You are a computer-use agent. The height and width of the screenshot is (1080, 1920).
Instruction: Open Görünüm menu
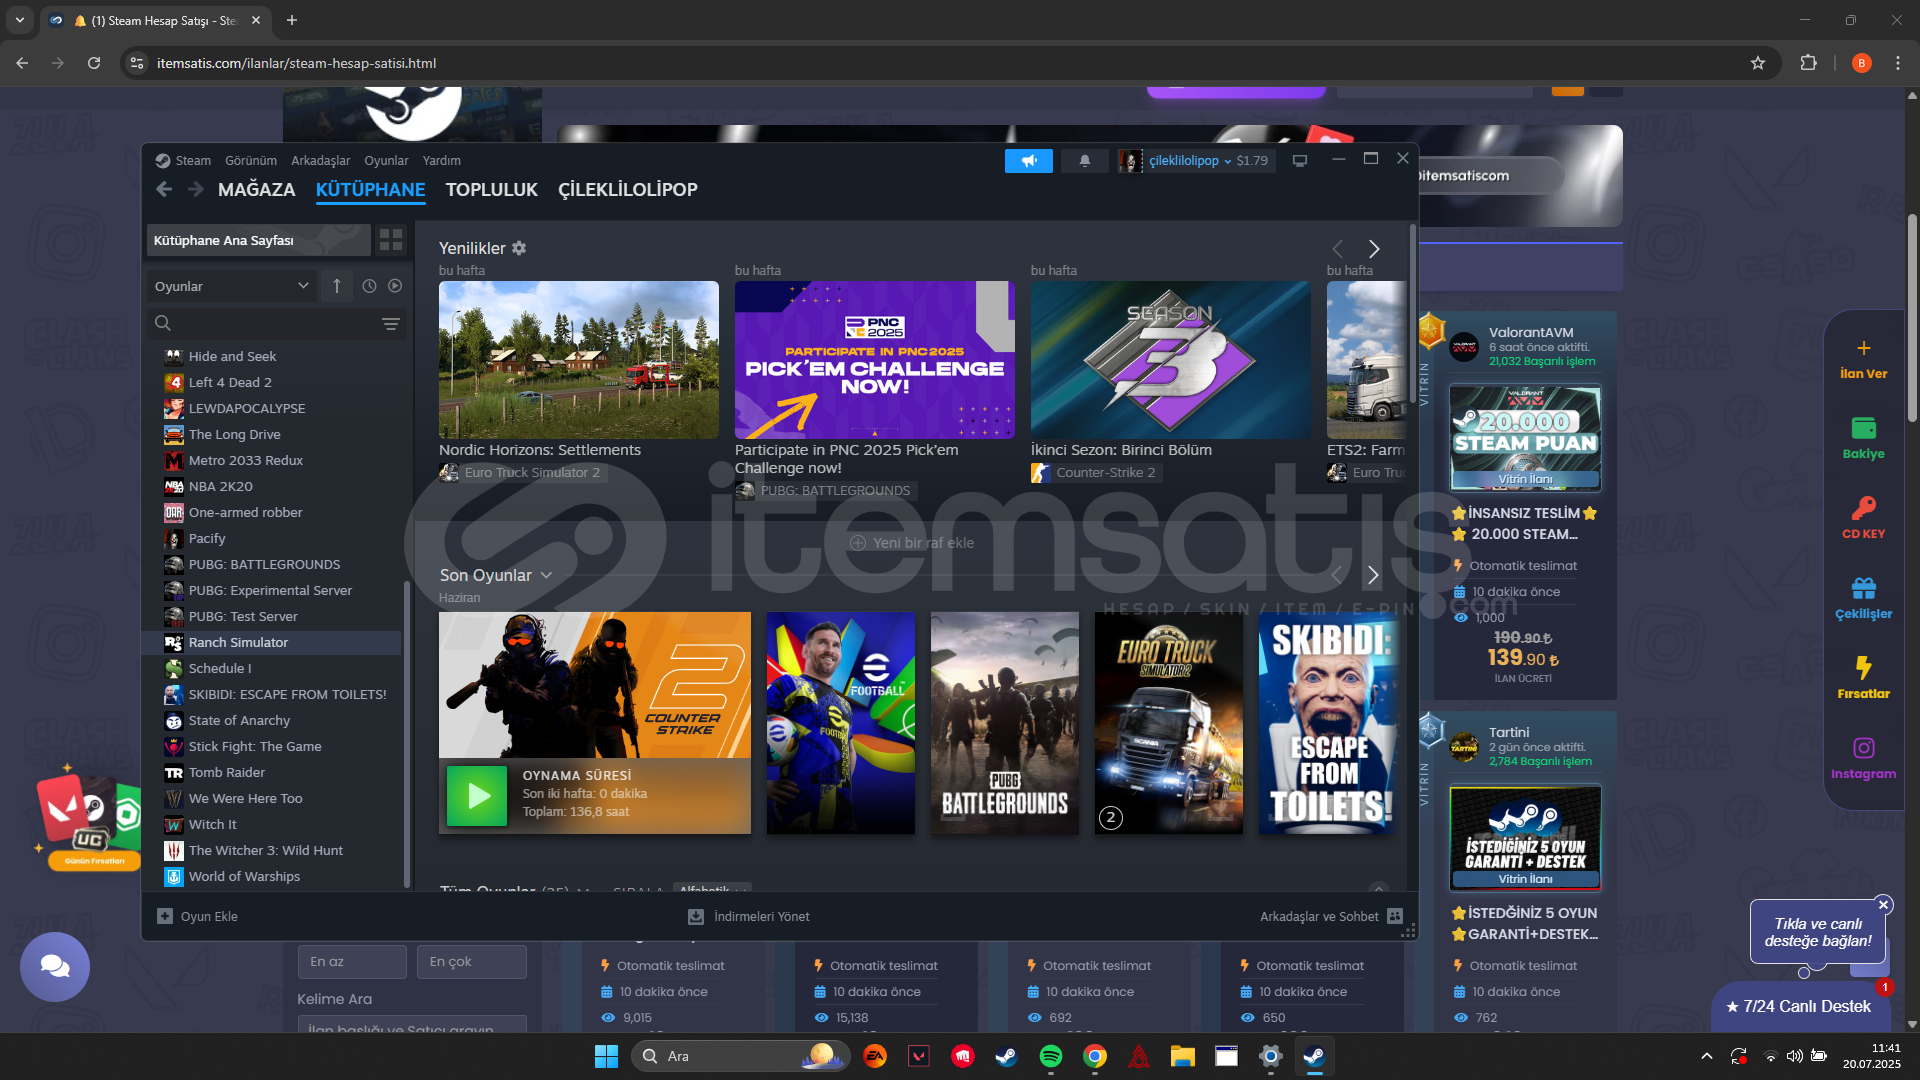pyautogui.click(x=251, y=160)
